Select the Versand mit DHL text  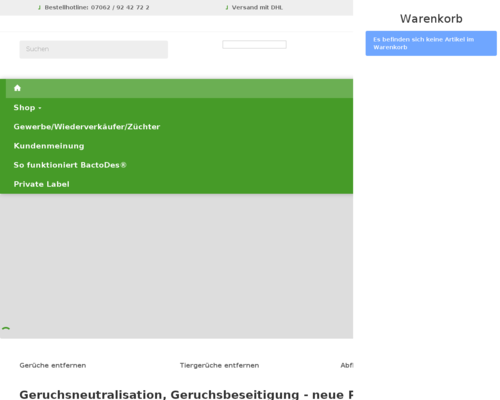tap(257, 7)
